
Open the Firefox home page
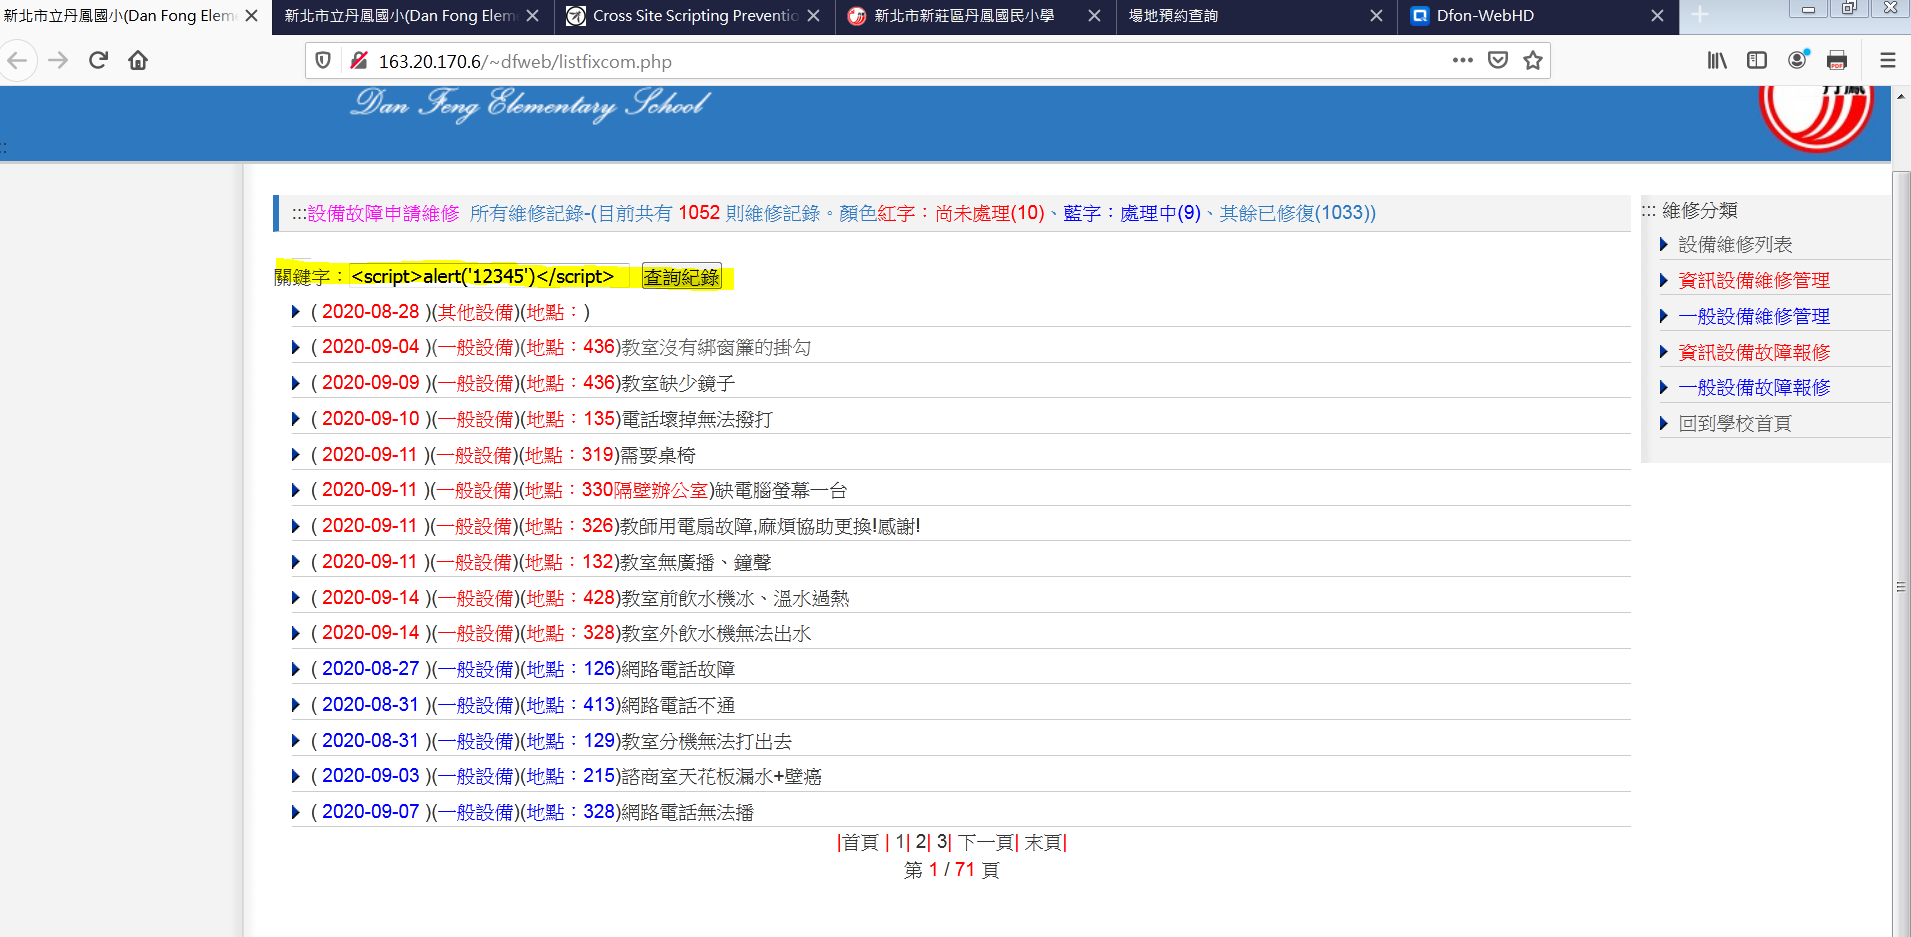pos(138,61)
